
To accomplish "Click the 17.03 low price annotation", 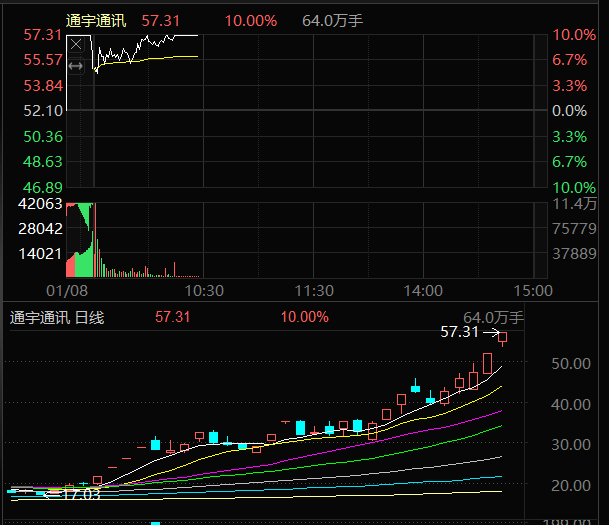I will (x=81, y=494).
